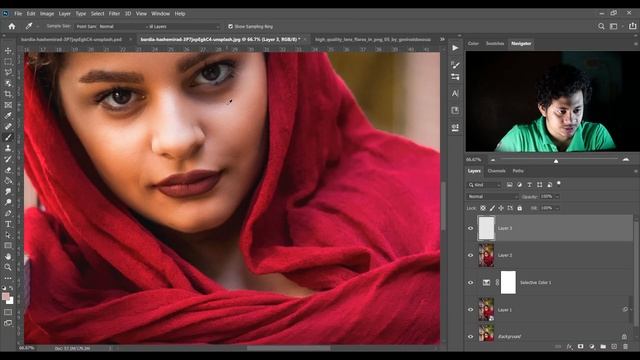Switch to the Swatches tab
Screen dimensions: 640x360
pos(495,43)
